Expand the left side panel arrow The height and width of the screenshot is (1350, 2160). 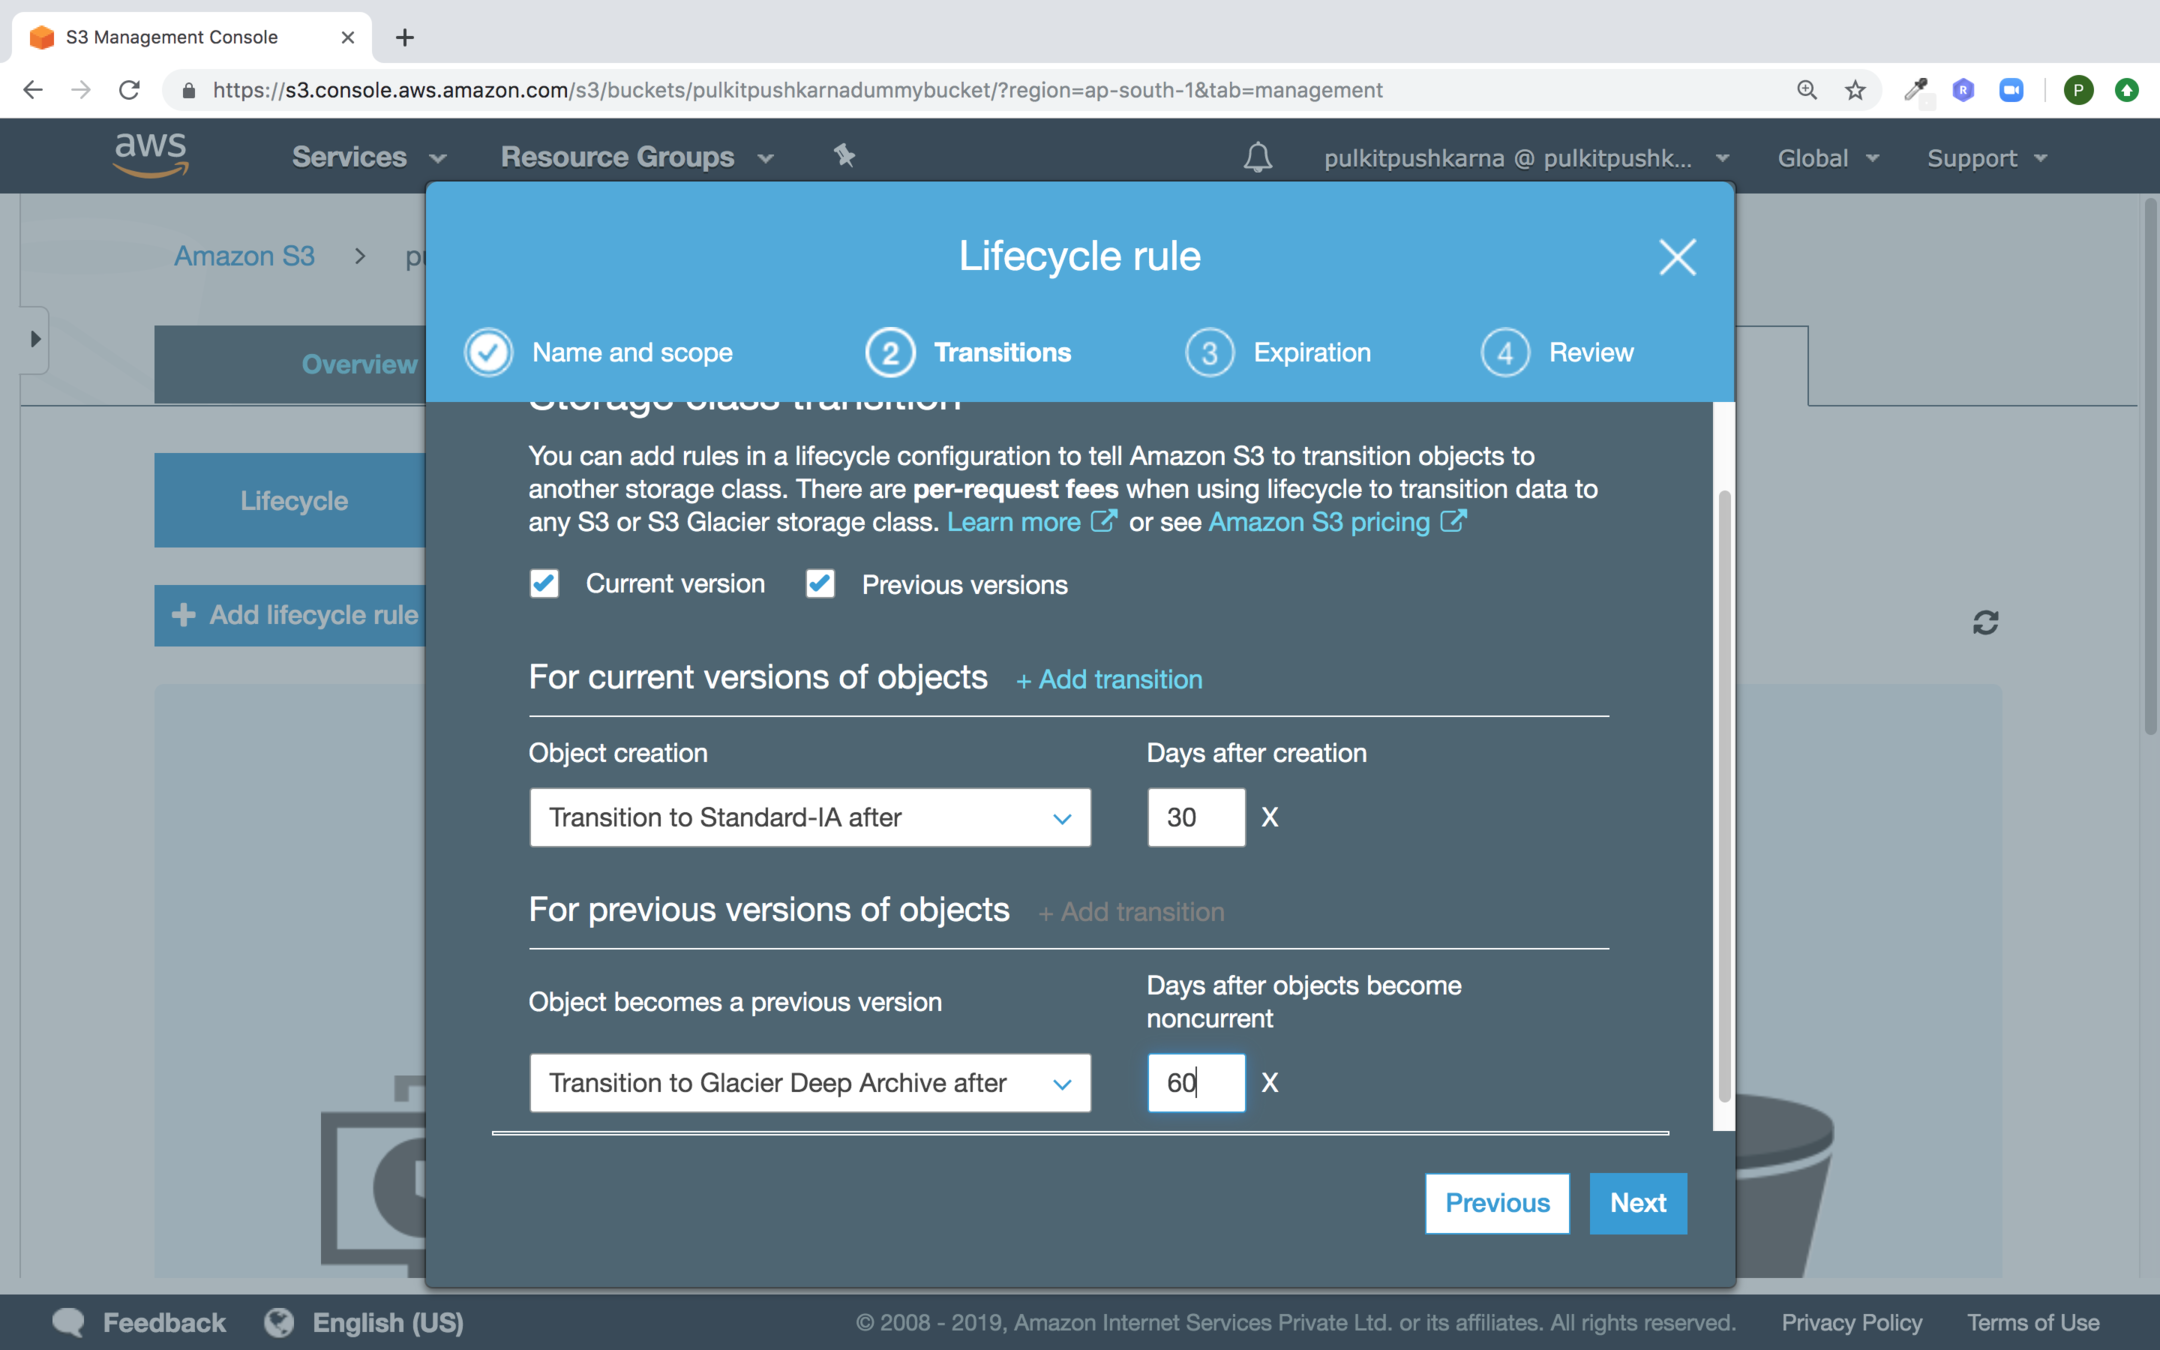[35, 339]
